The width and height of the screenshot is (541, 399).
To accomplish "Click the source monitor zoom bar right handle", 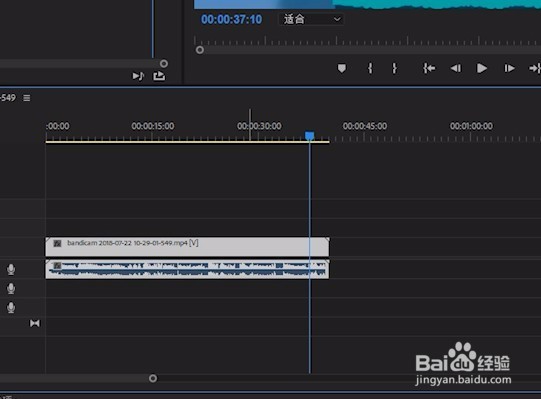I will click(x=164, y=64).
